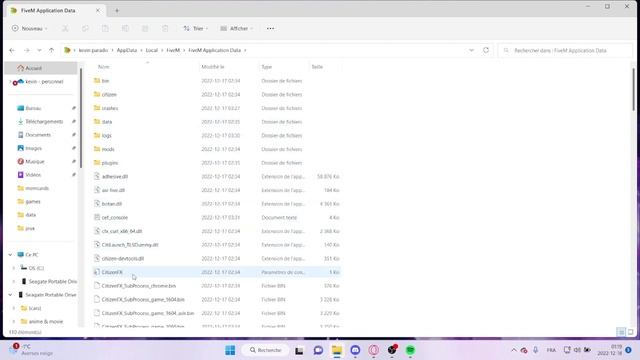Open a new Explorer tab
The width and height of the screenshot is (640, 360).
[x=117, y=11]
